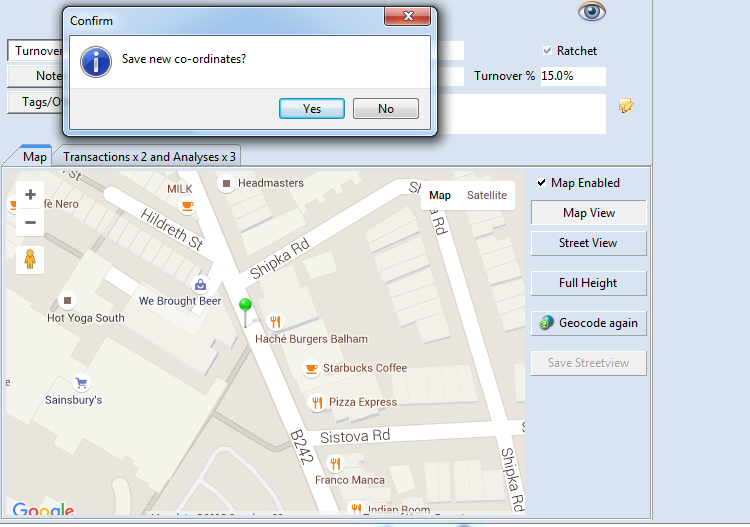Viewport: 750px width, 527px height.
Task: Click the Street View pegman icon
Action: [x=30, y=260]
